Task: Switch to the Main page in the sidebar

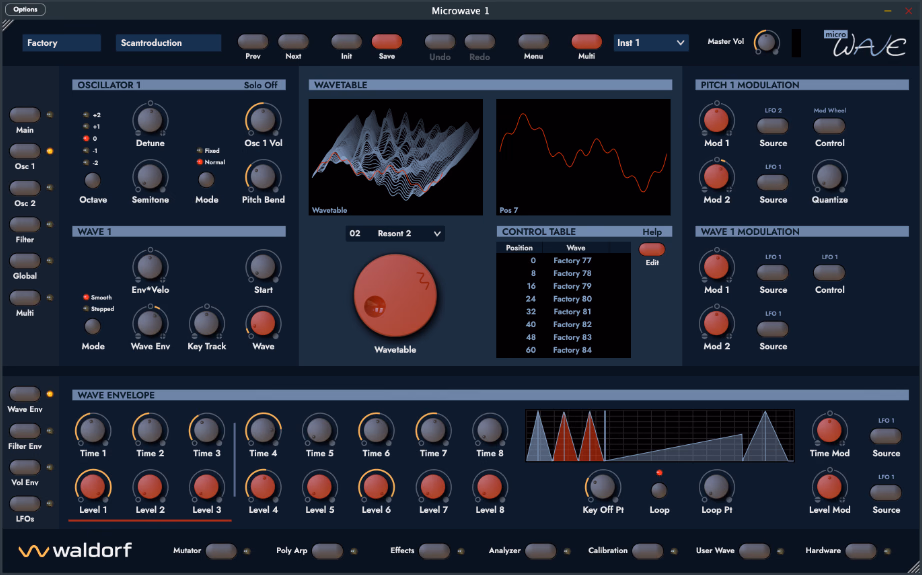Action: pyautogui.click(x=25, y=115)
